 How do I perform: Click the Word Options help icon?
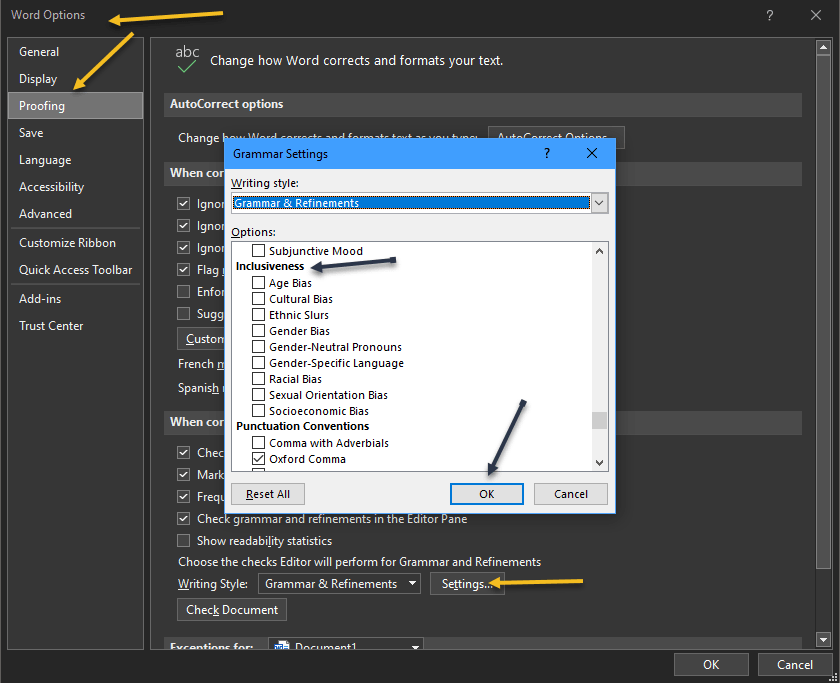click(x=770, y=15)
